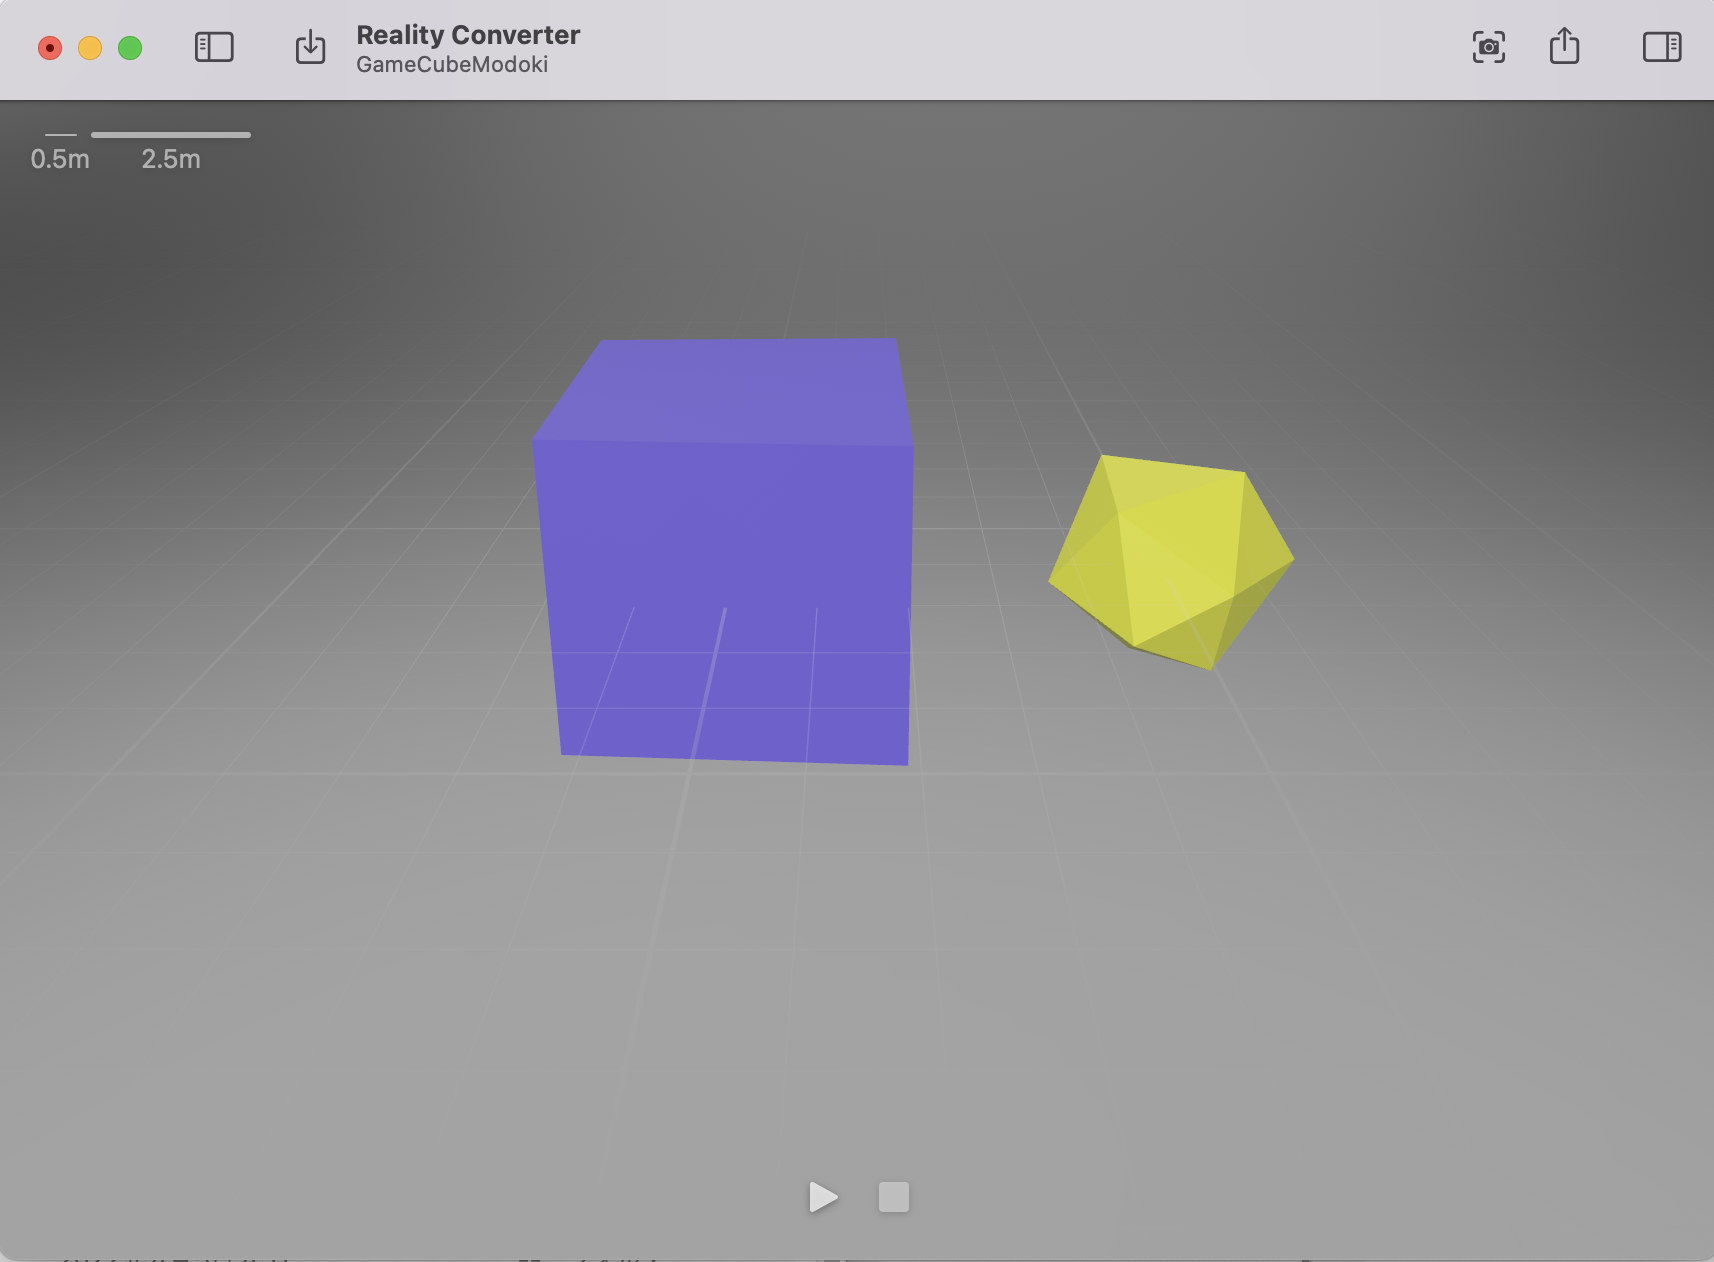Select the purple cube model
The height and width of the screenshot is (1262, 1714).
(x=723, y=552)
